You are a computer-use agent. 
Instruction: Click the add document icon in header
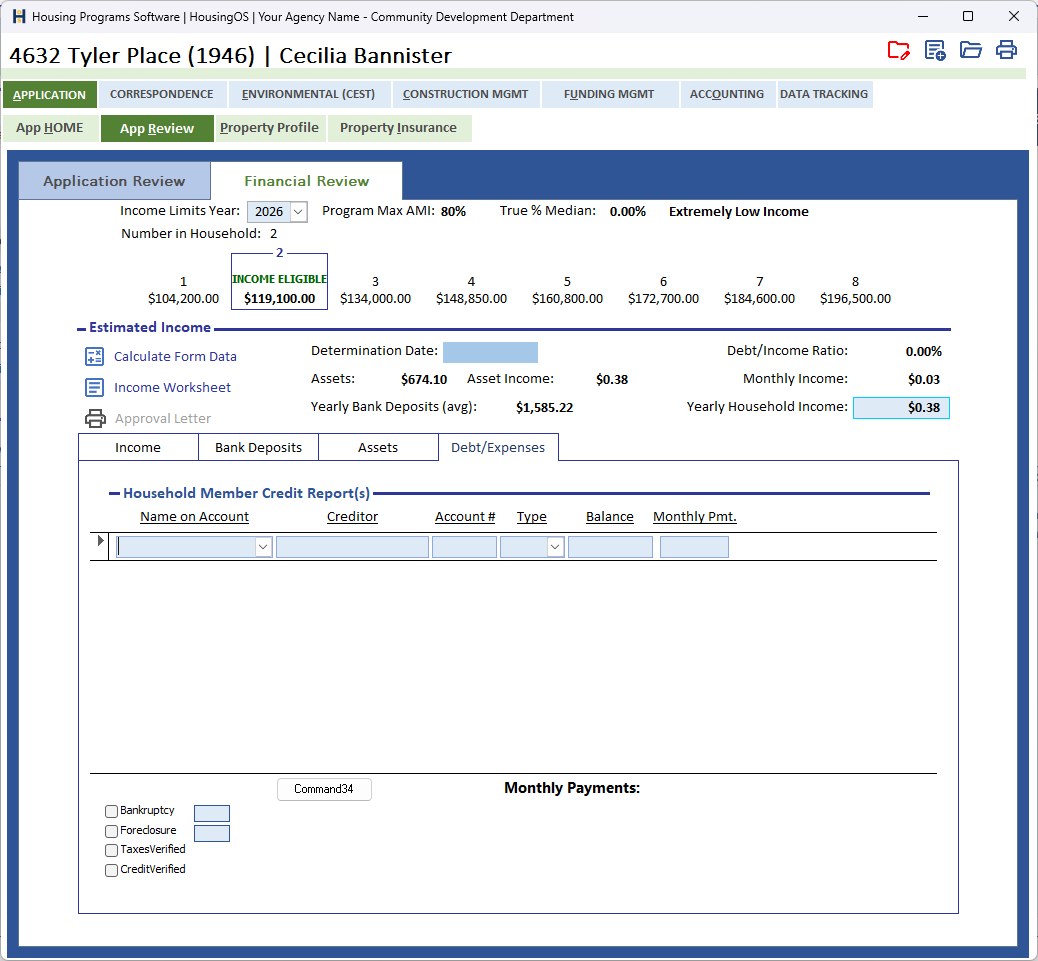click(935, 50)
